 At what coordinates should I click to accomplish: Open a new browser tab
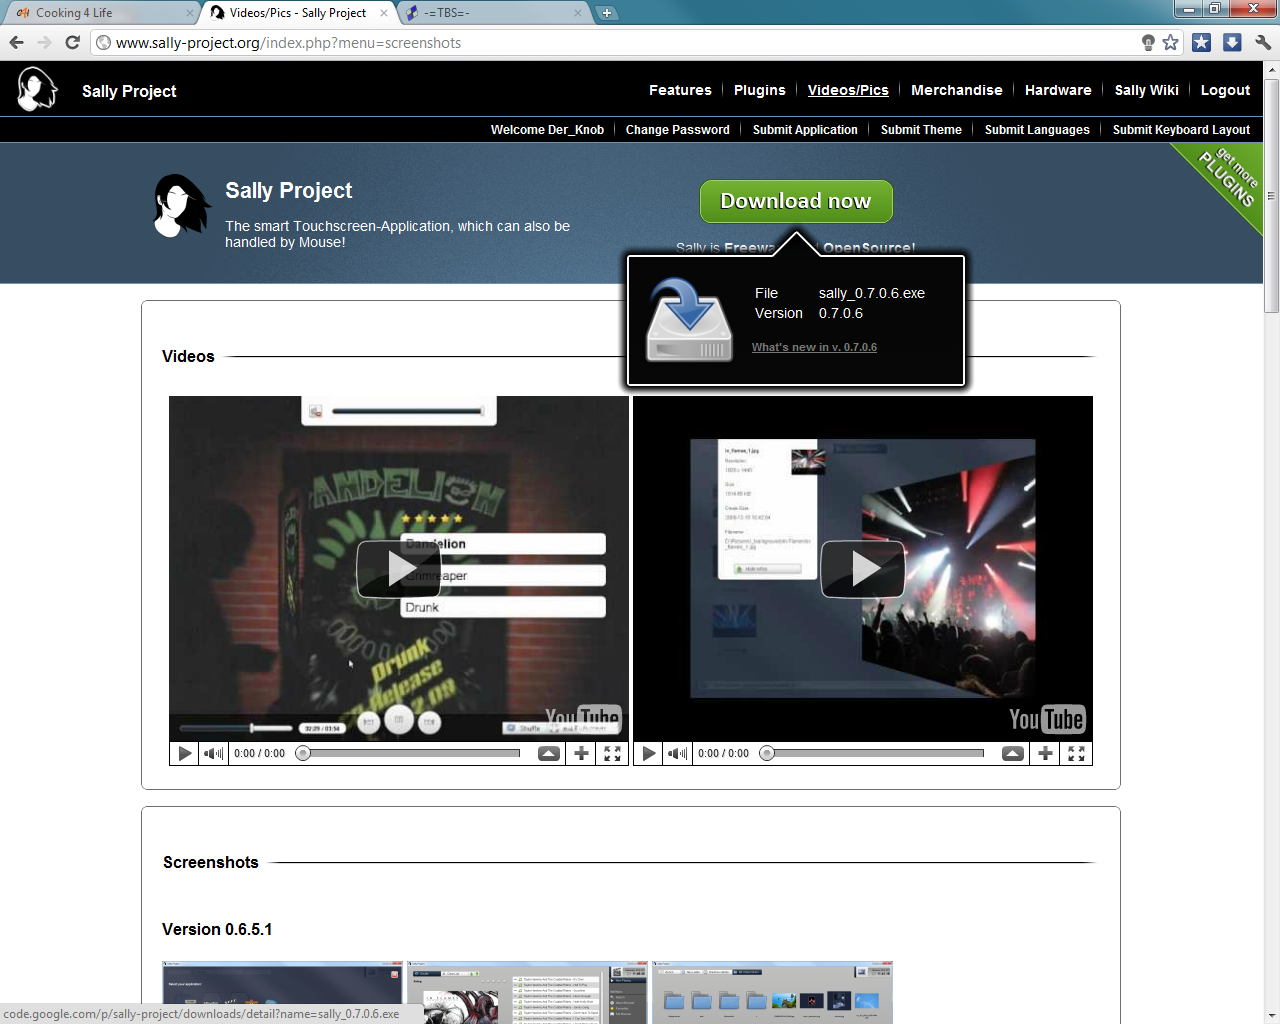(607, 13)
